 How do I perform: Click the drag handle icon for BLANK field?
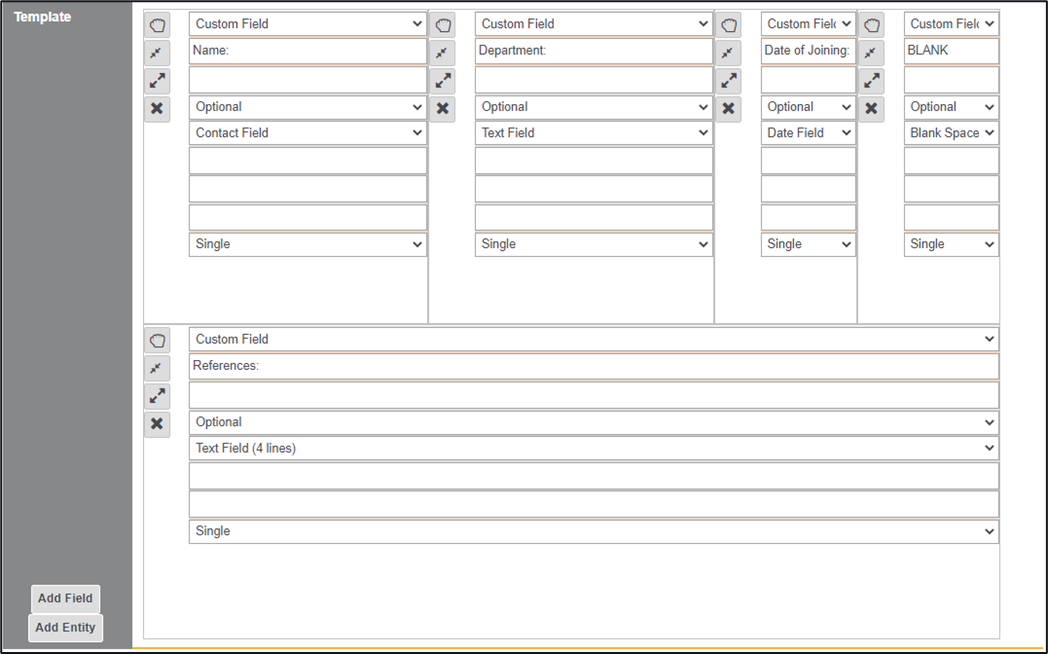(872, 25)
